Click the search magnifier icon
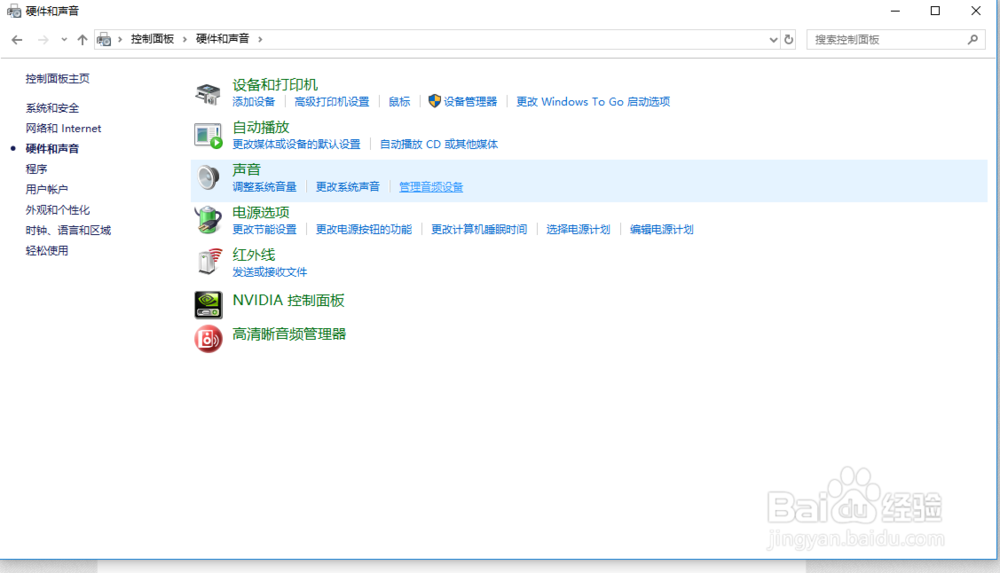The width and height of the screenshot is (1000, 573). pyautogui.click(x=973, y=40)
